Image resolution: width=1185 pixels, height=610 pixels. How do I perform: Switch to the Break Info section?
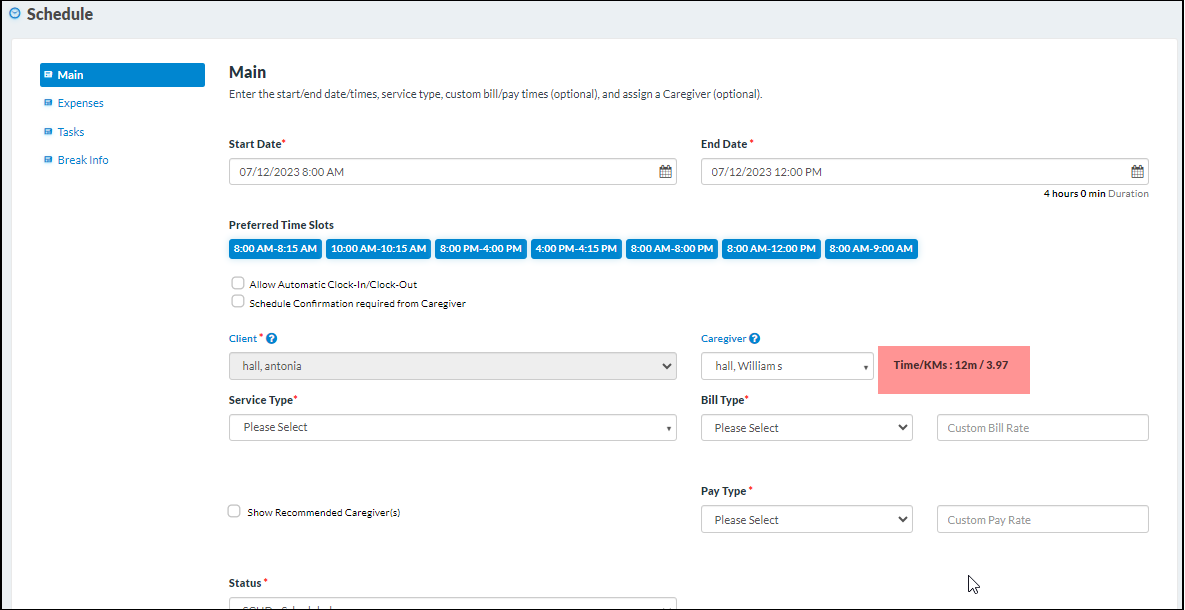pyautogui.click(x=83, y=159)
